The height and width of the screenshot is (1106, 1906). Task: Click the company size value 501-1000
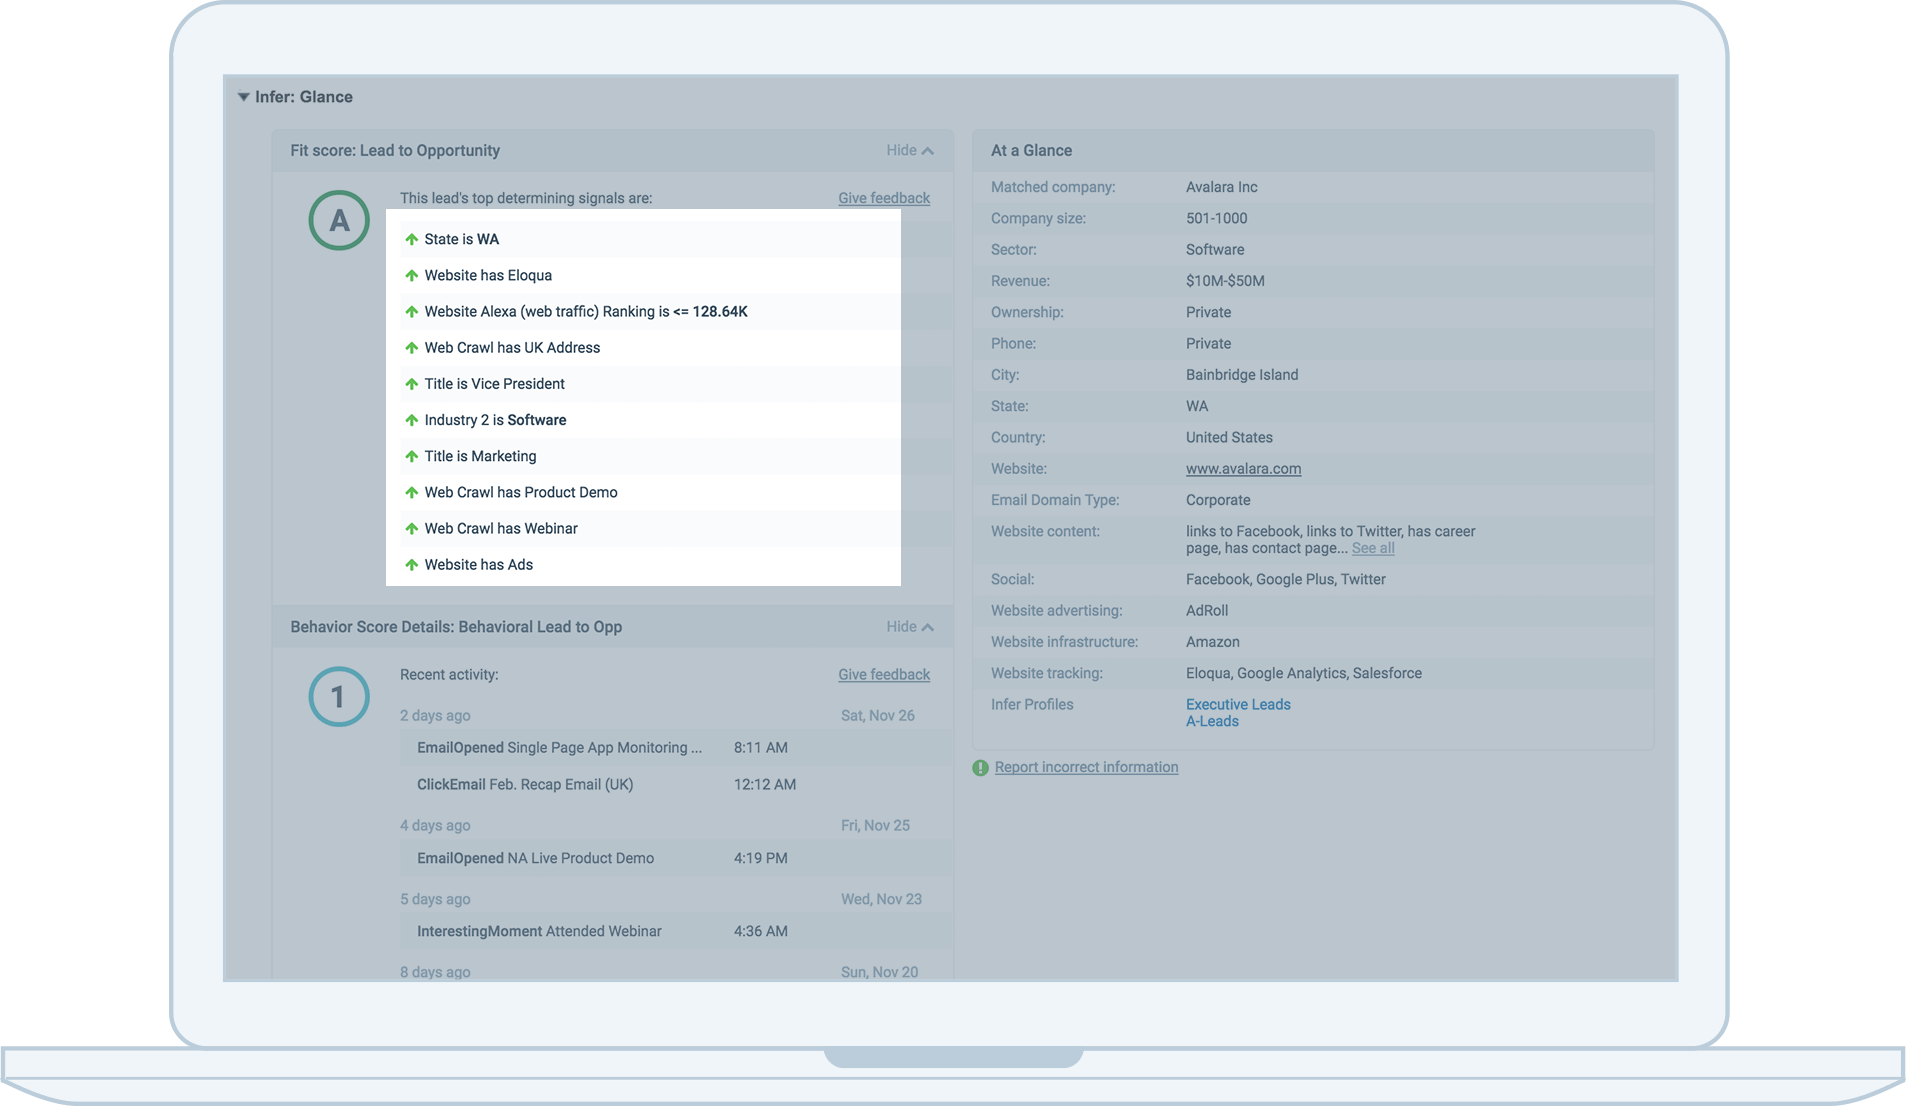coord(1216,218)
